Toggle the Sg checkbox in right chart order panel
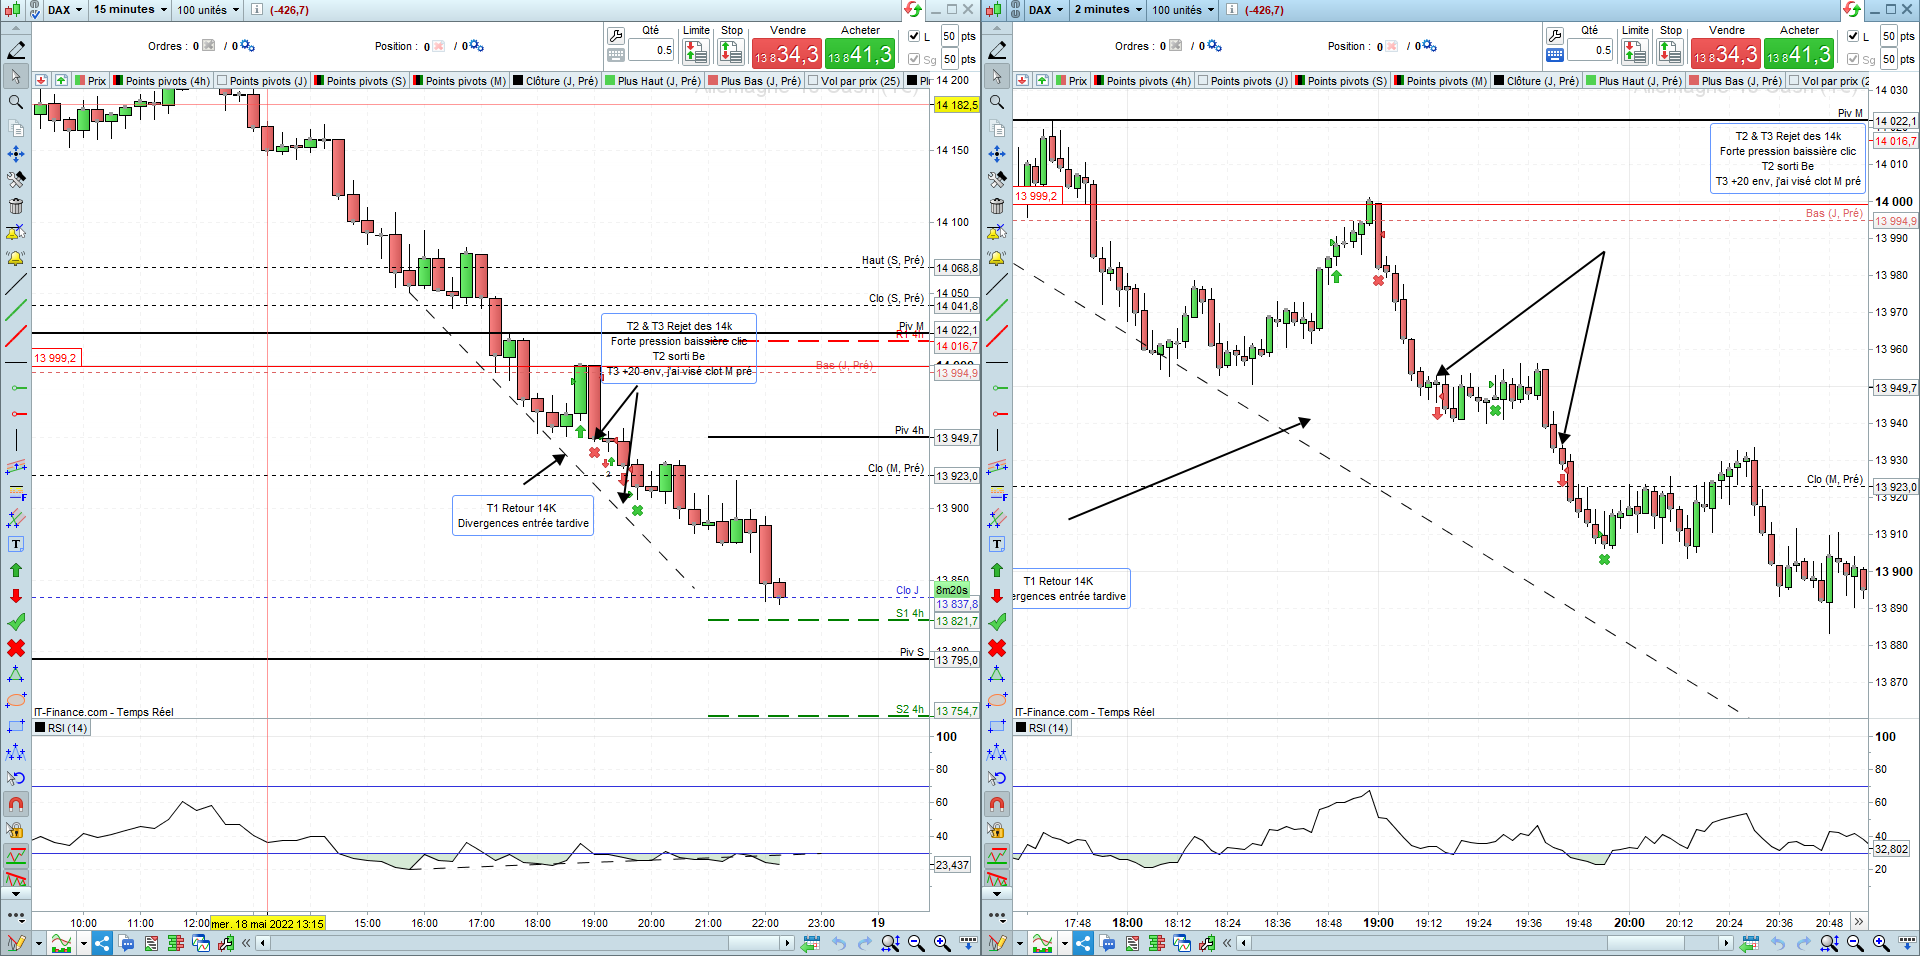The image size is (1920, 956). pyautogui.click(x=1853, y=59)
